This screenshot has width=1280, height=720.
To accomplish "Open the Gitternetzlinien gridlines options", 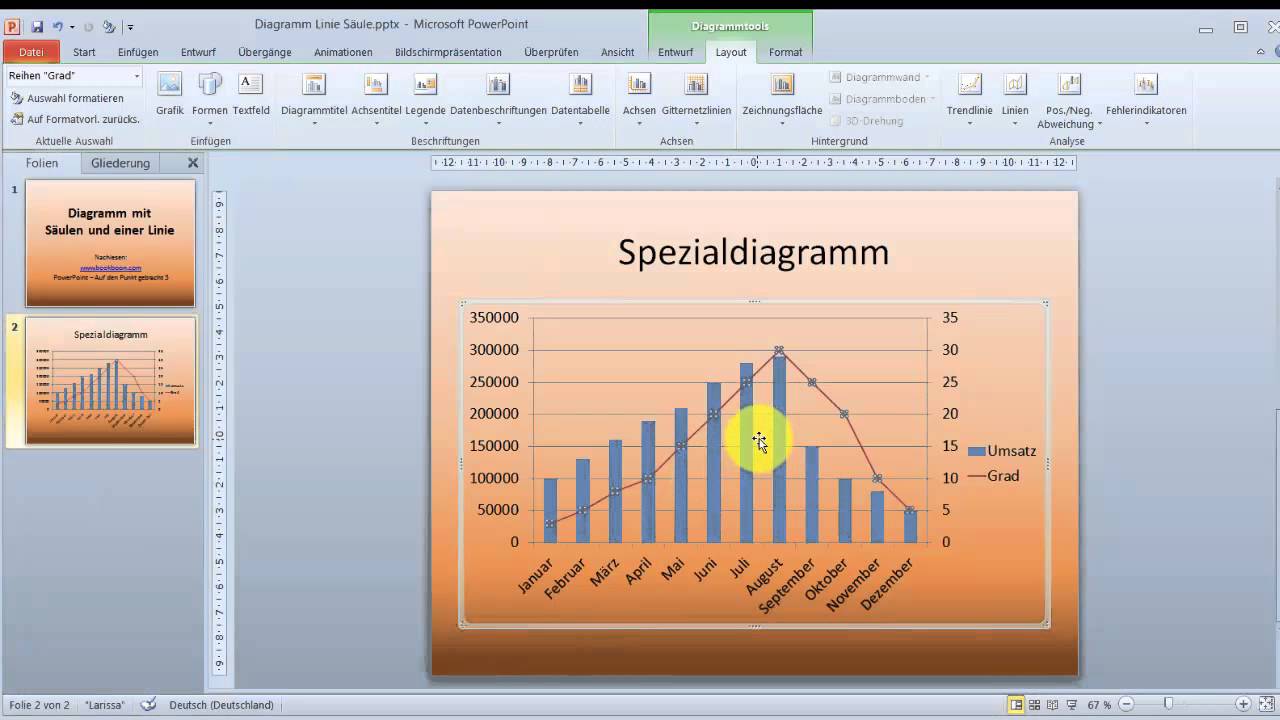I will (x=696, y=100).
